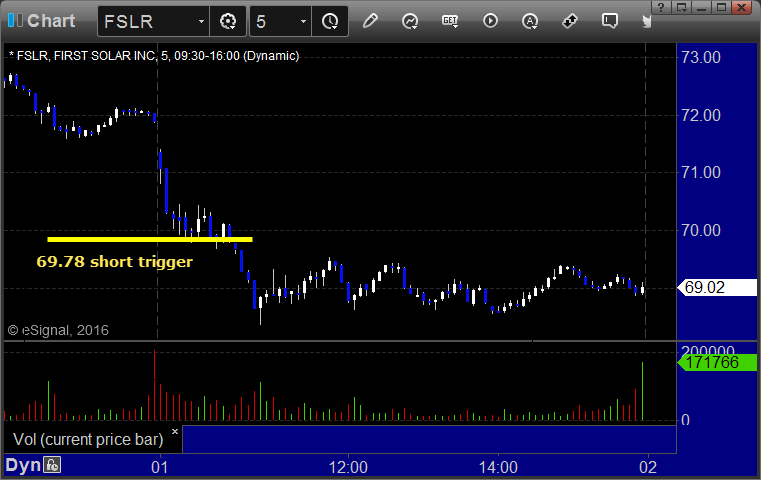Open the speech bubble comment icon
This screenshot has width=761, height=480.
(610, 21)
